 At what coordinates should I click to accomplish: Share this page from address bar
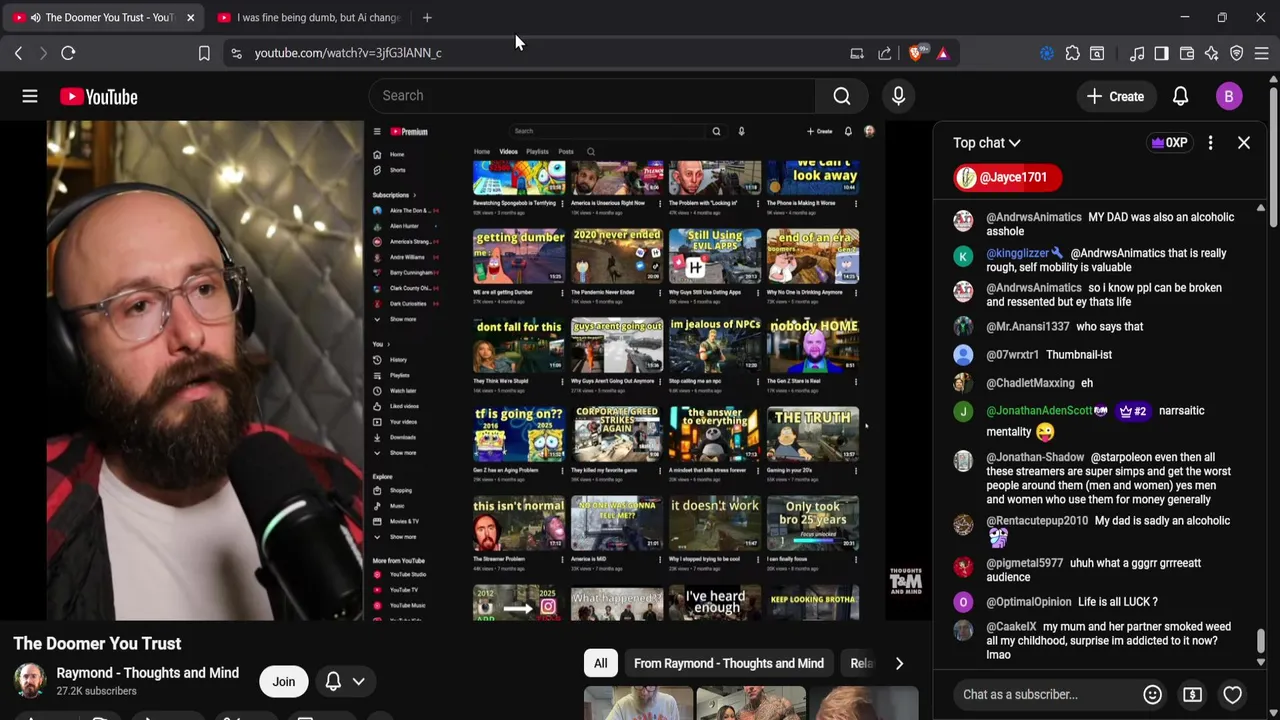885,53
